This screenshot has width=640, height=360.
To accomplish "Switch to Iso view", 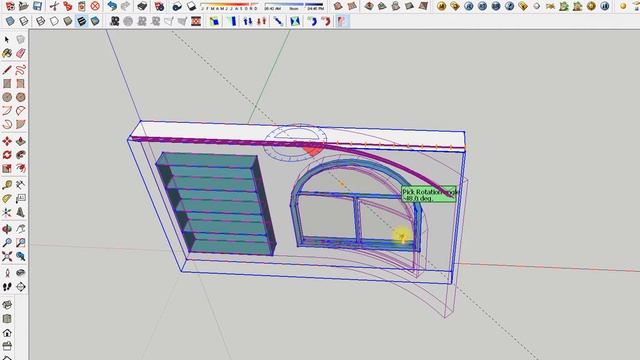I will click(x=7, y=305).
